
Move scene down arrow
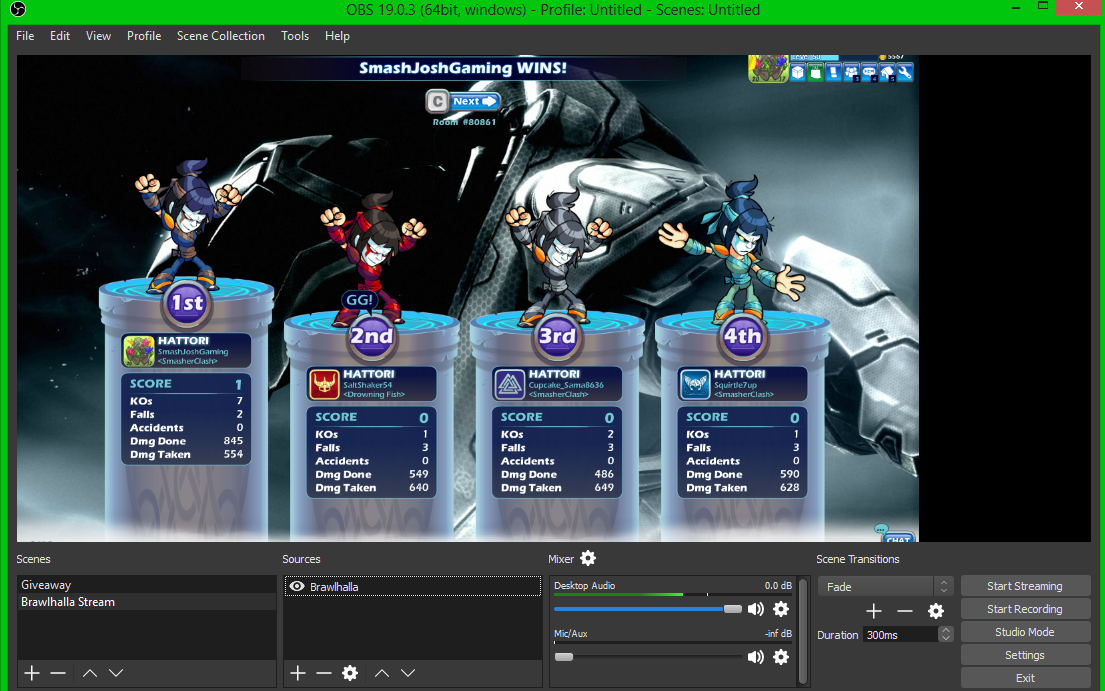click(x=116, y=673)
